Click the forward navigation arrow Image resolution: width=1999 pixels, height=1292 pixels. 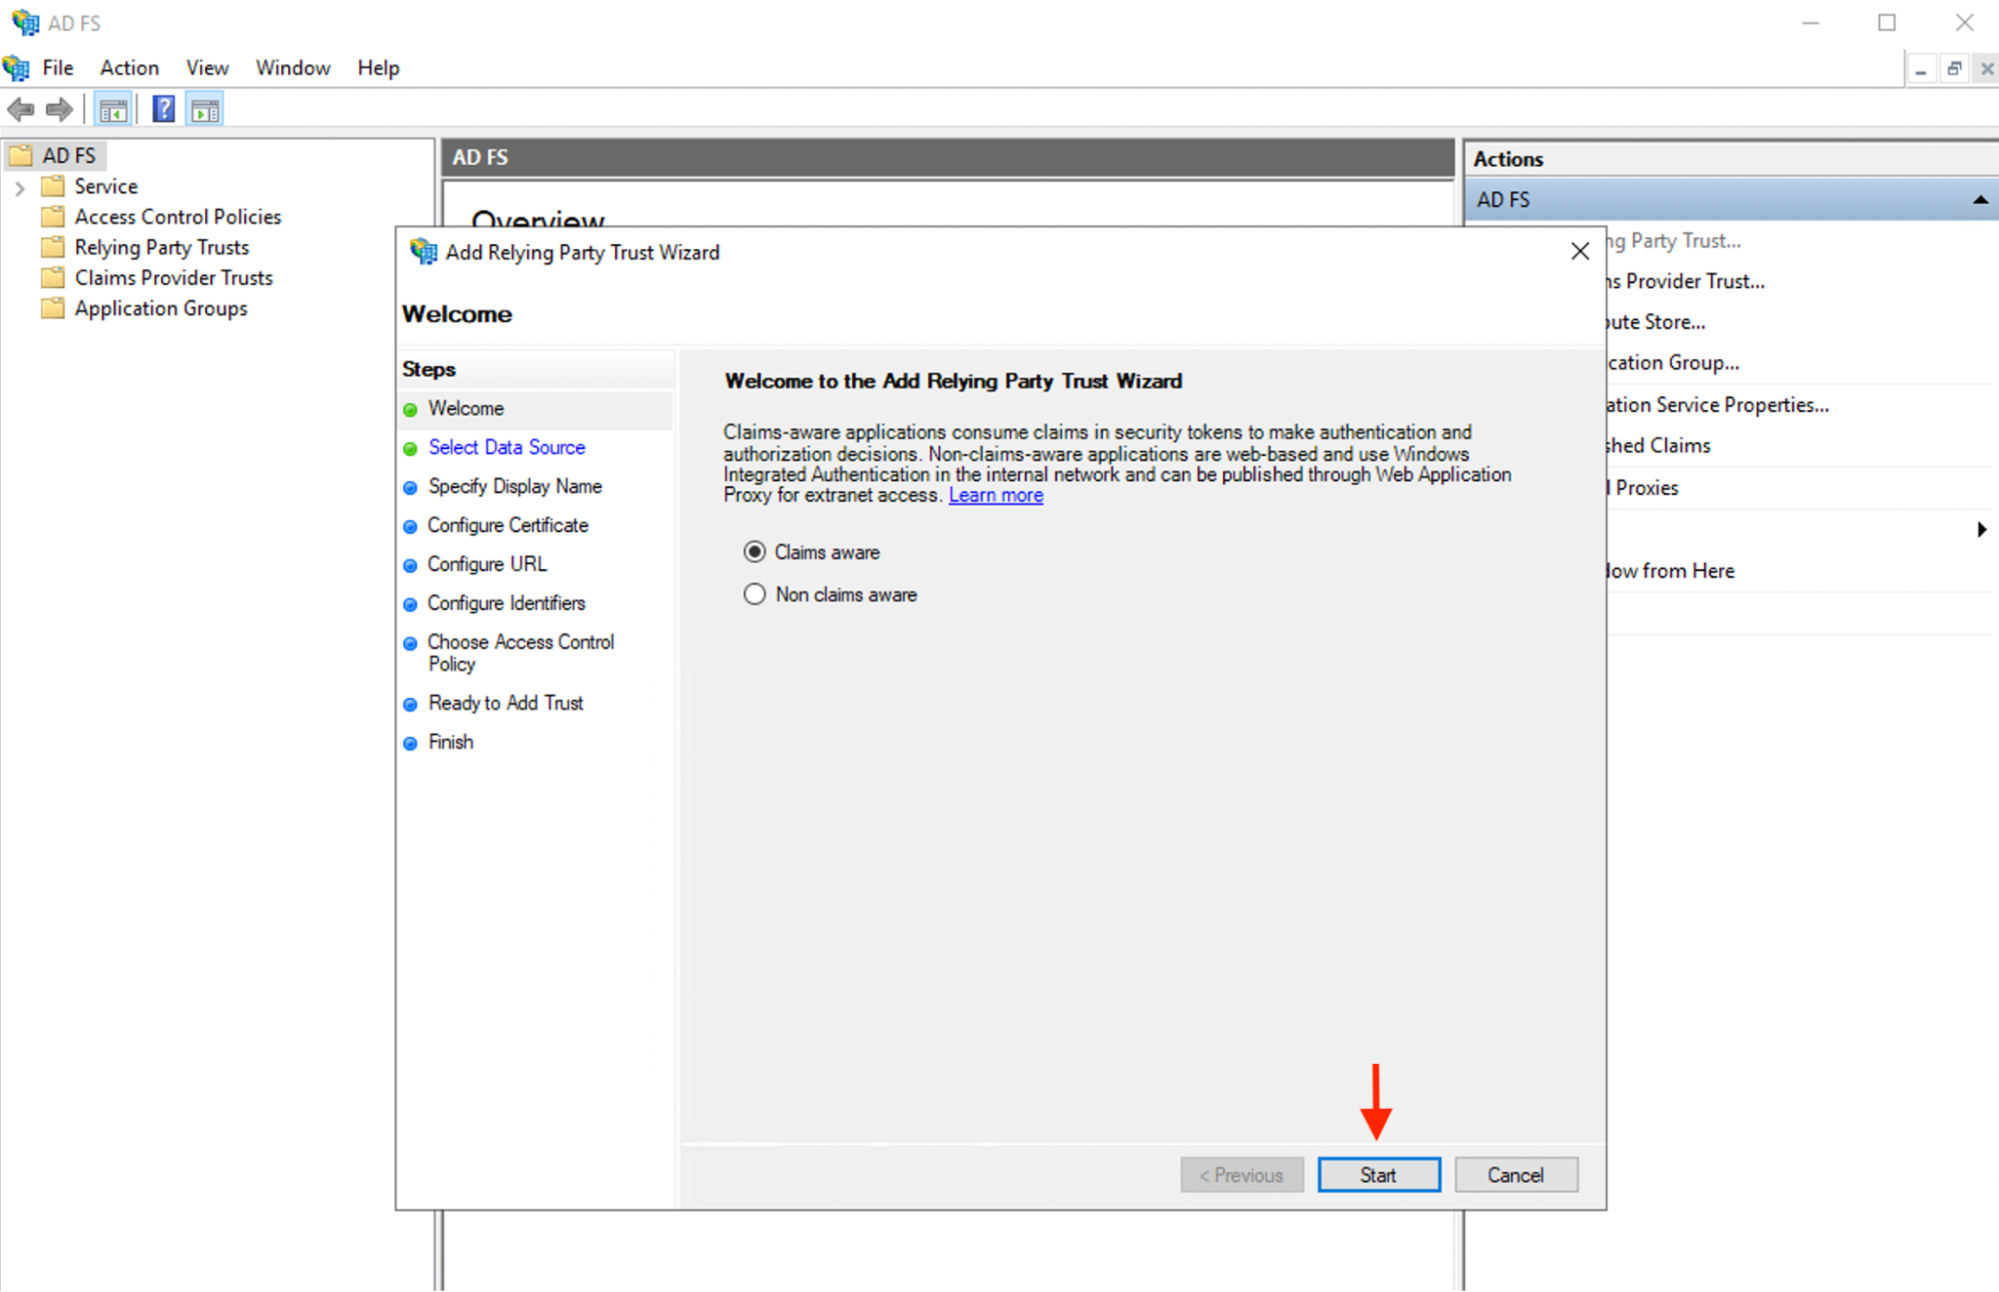pyautogui.click(x=58, y=109)
